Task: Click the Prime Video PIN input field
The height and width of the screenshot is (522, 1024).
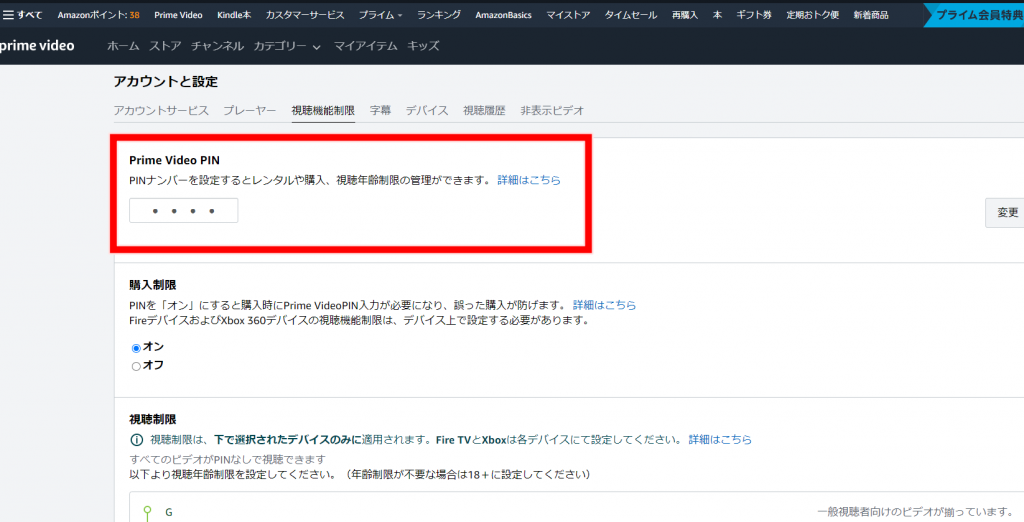Action: click(x=184, y=211)
